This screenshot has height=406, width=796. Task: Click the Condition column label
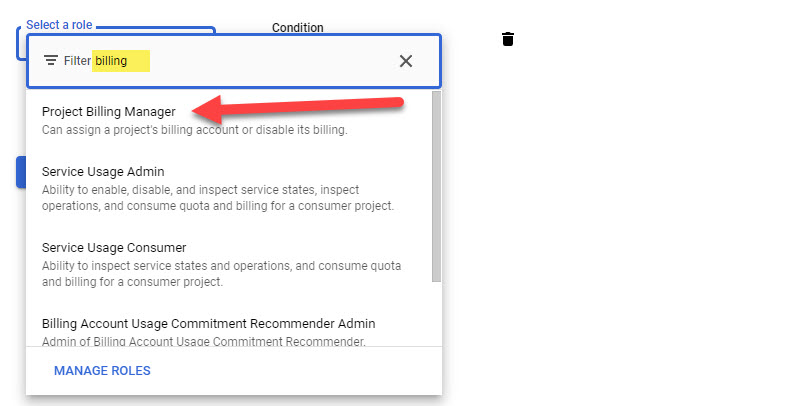click(x=297, y=28)
